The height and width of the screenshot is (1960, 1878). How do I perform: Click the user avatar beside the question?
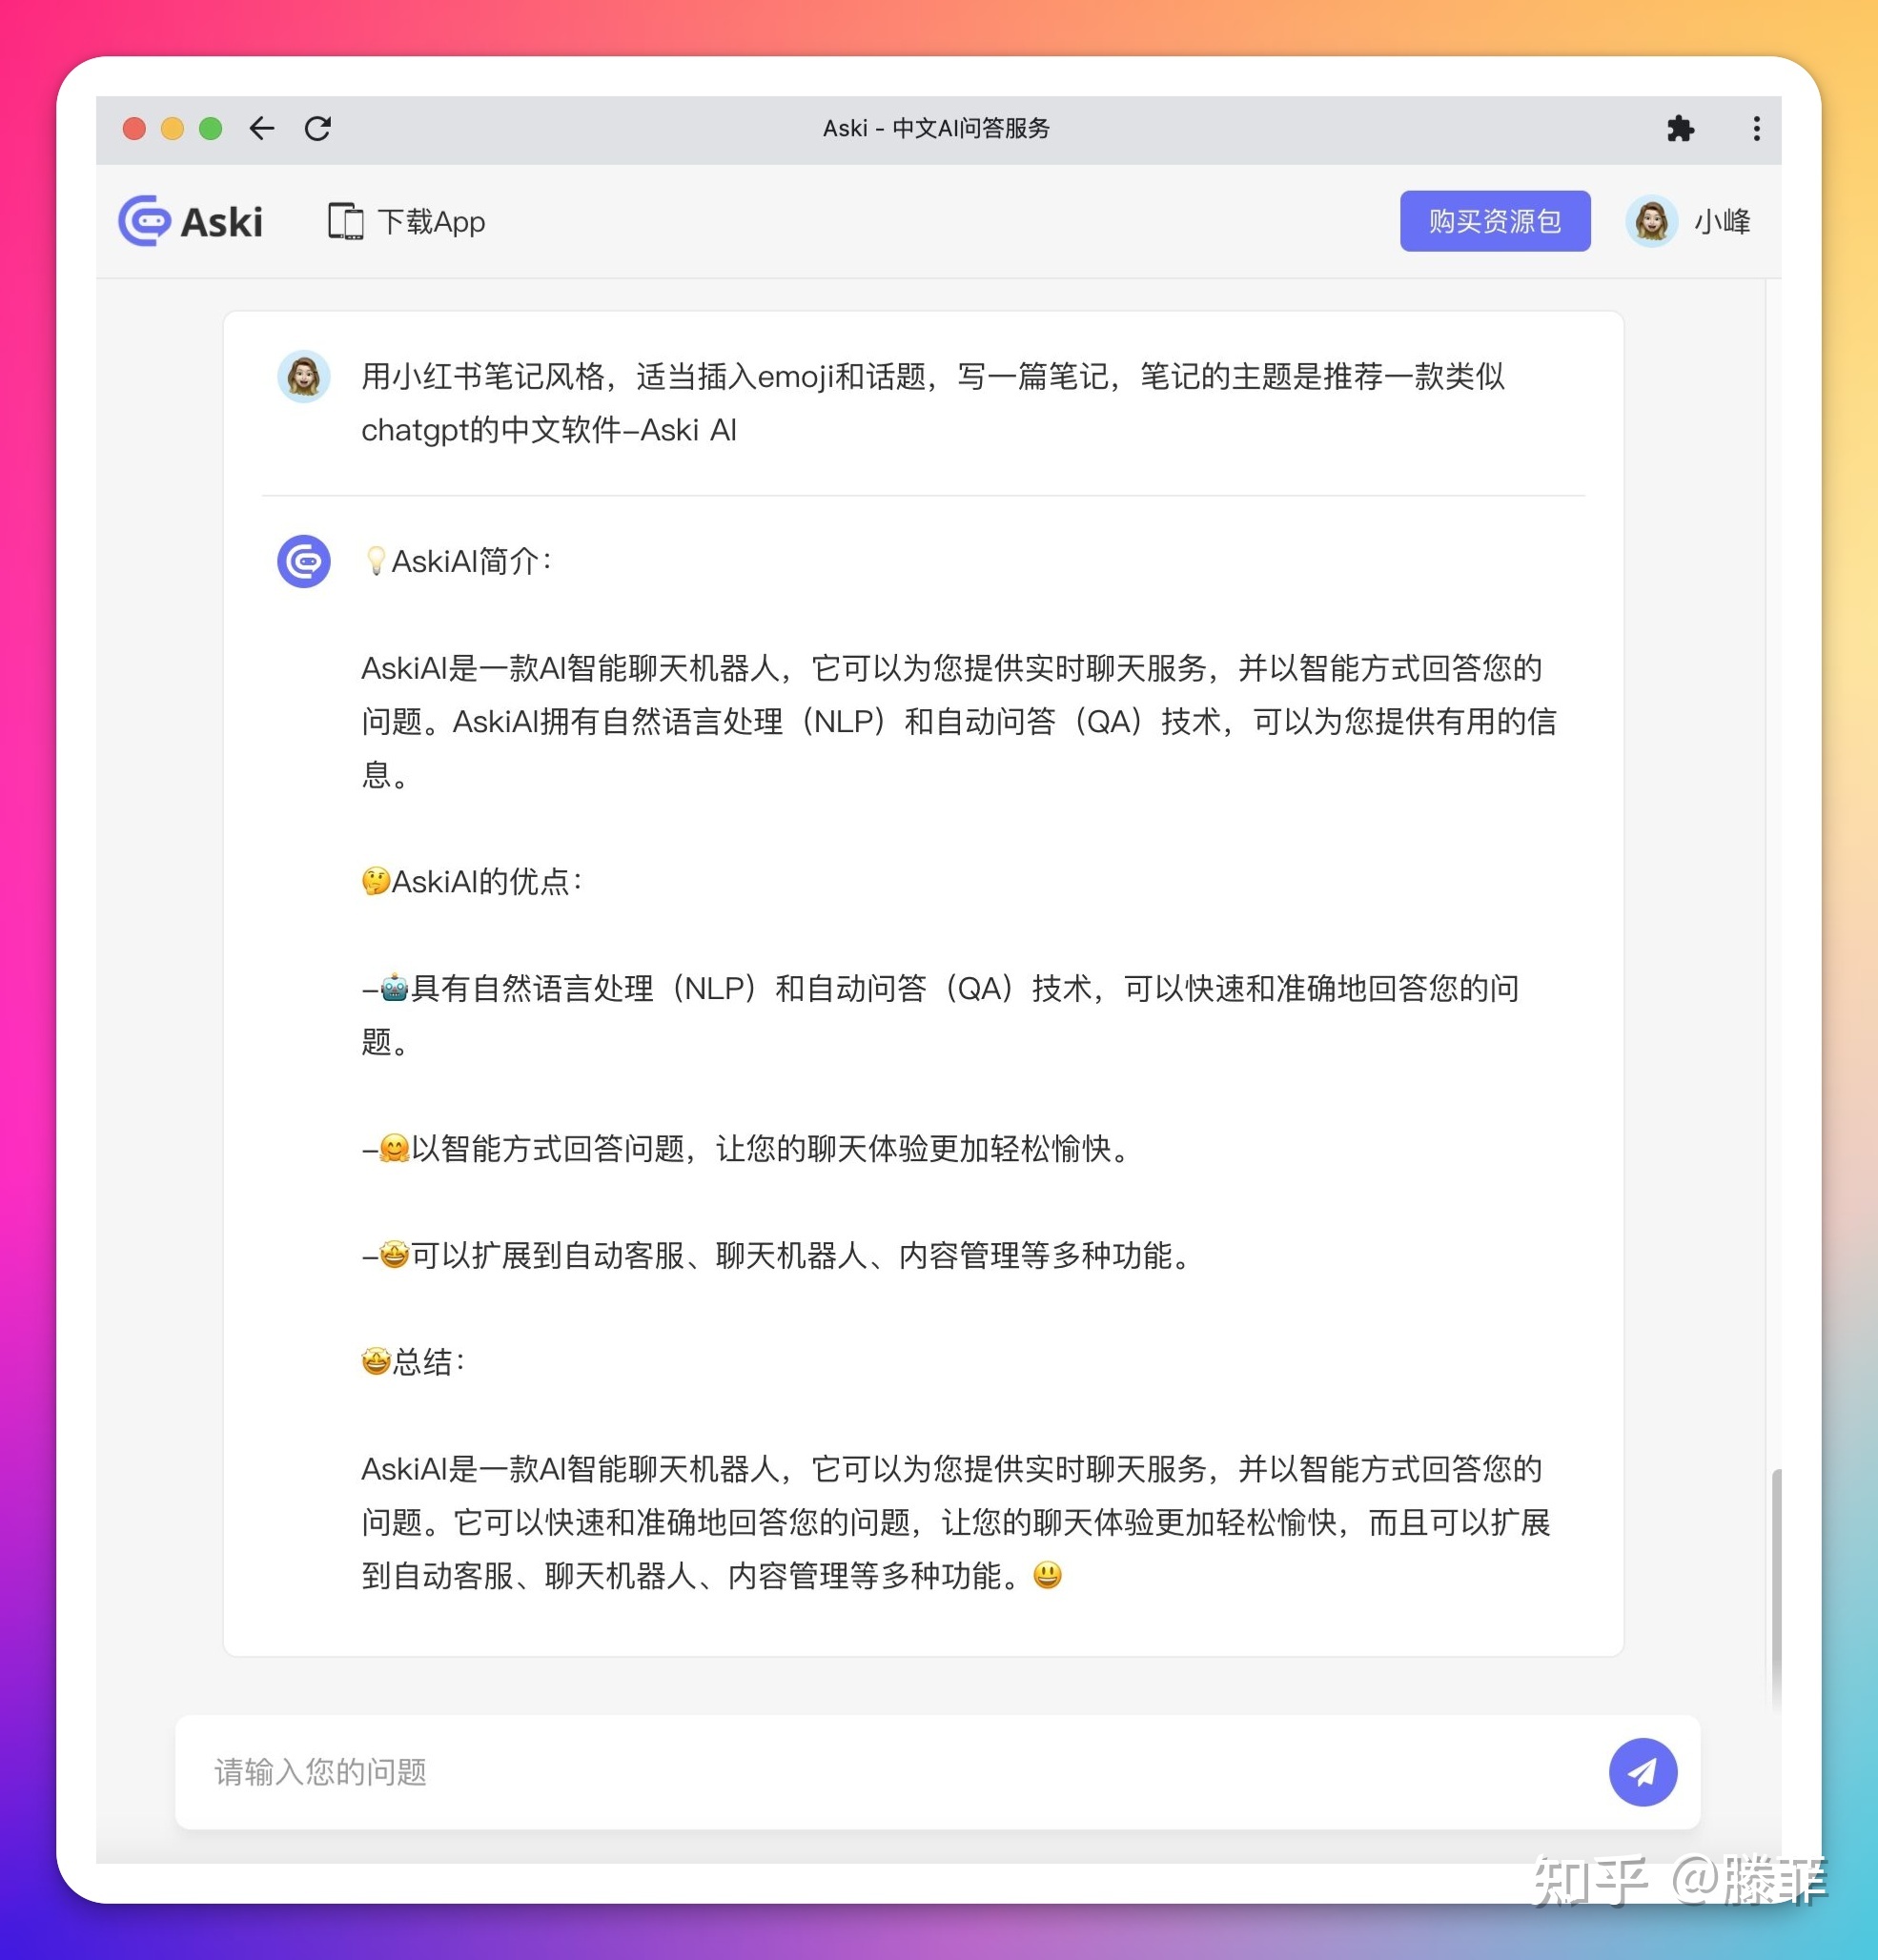tap(304, 376)
